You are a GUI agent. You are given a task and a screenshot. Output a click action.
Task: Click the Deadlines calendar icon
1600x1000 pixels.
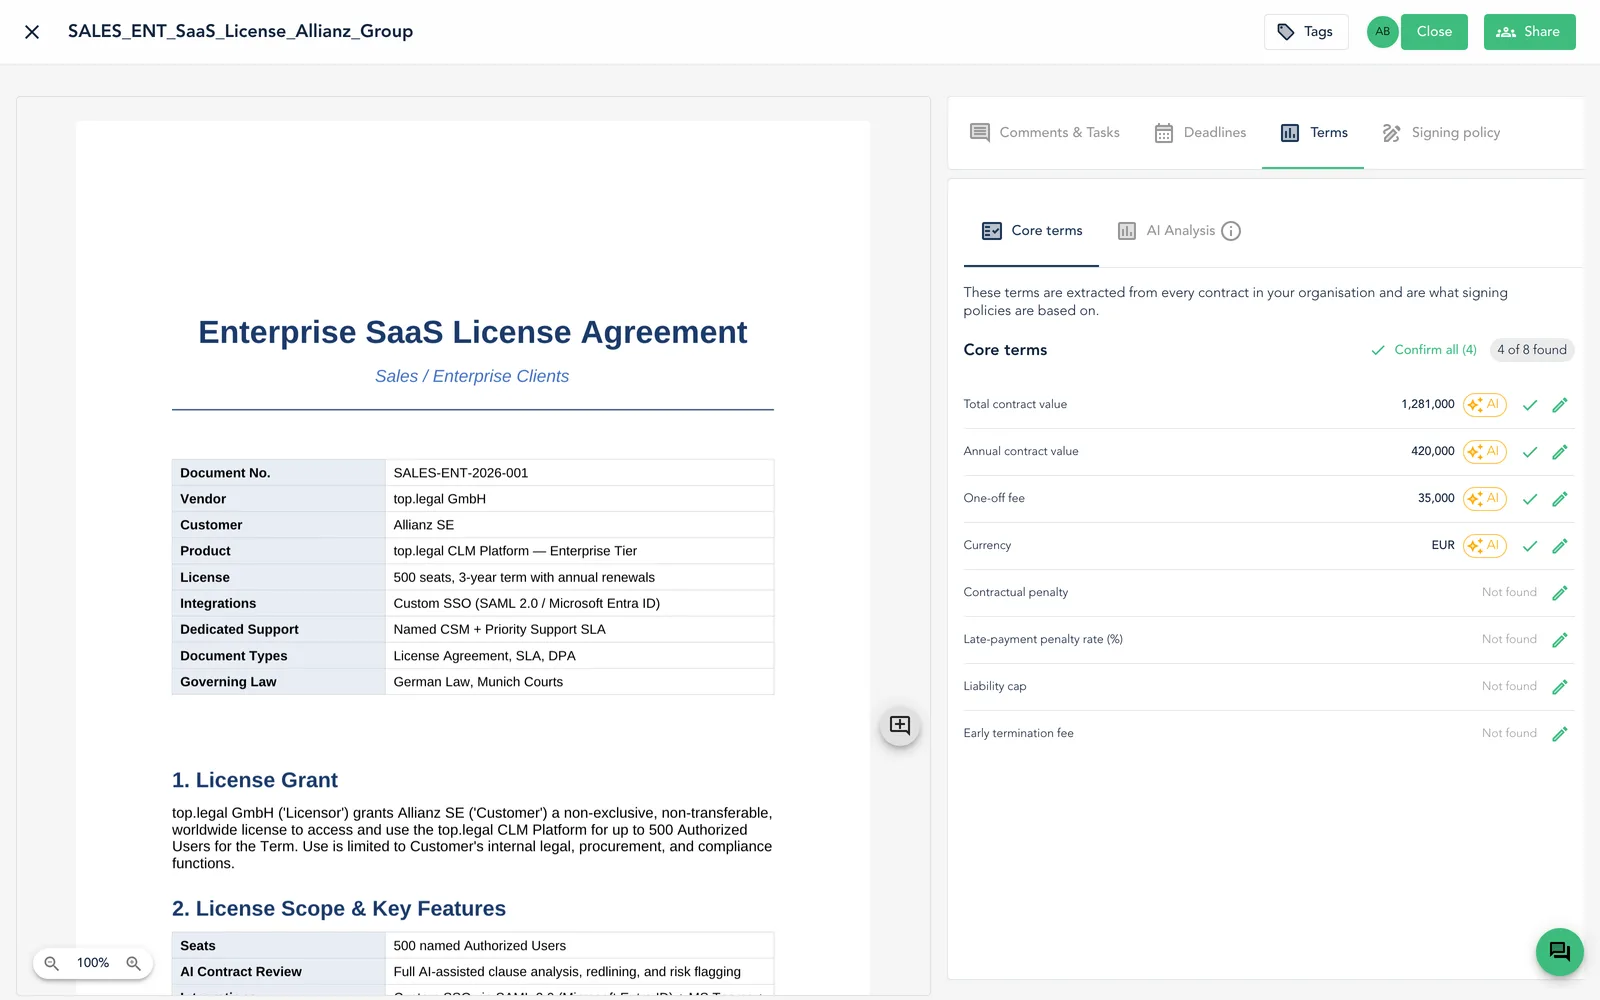click(x=1164, y=133)
